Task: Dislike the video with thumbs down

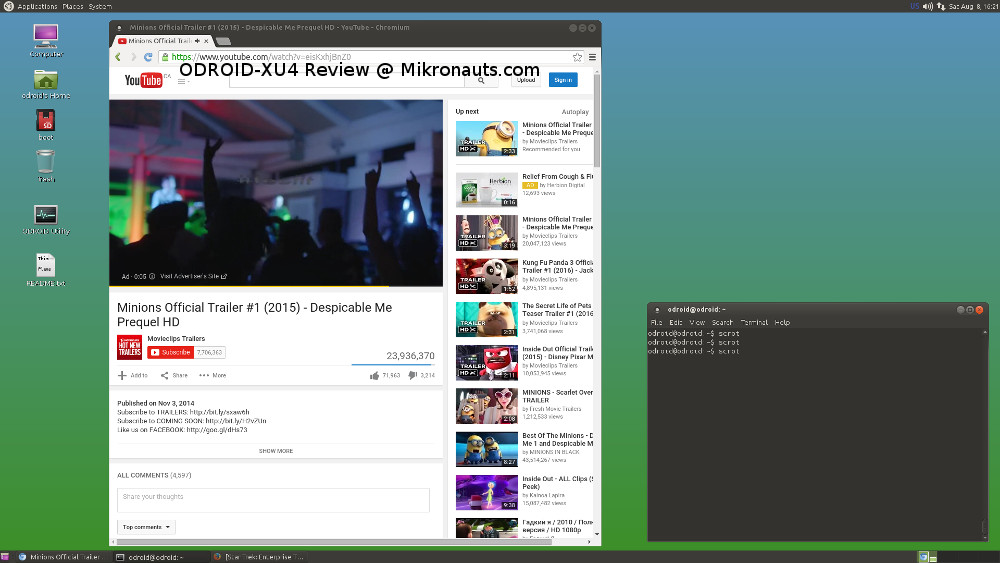Action: pos(412,376)
